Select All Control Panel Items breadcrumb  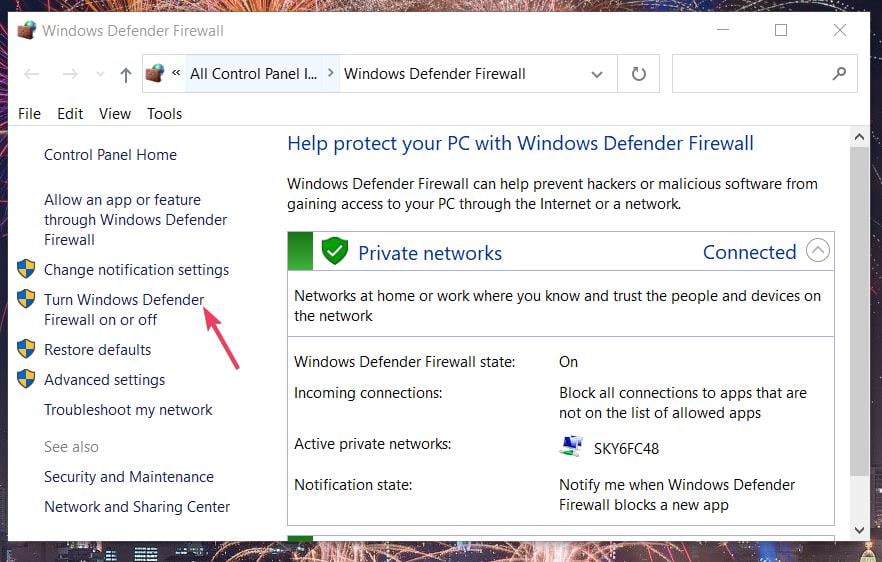tap(253, 74)
